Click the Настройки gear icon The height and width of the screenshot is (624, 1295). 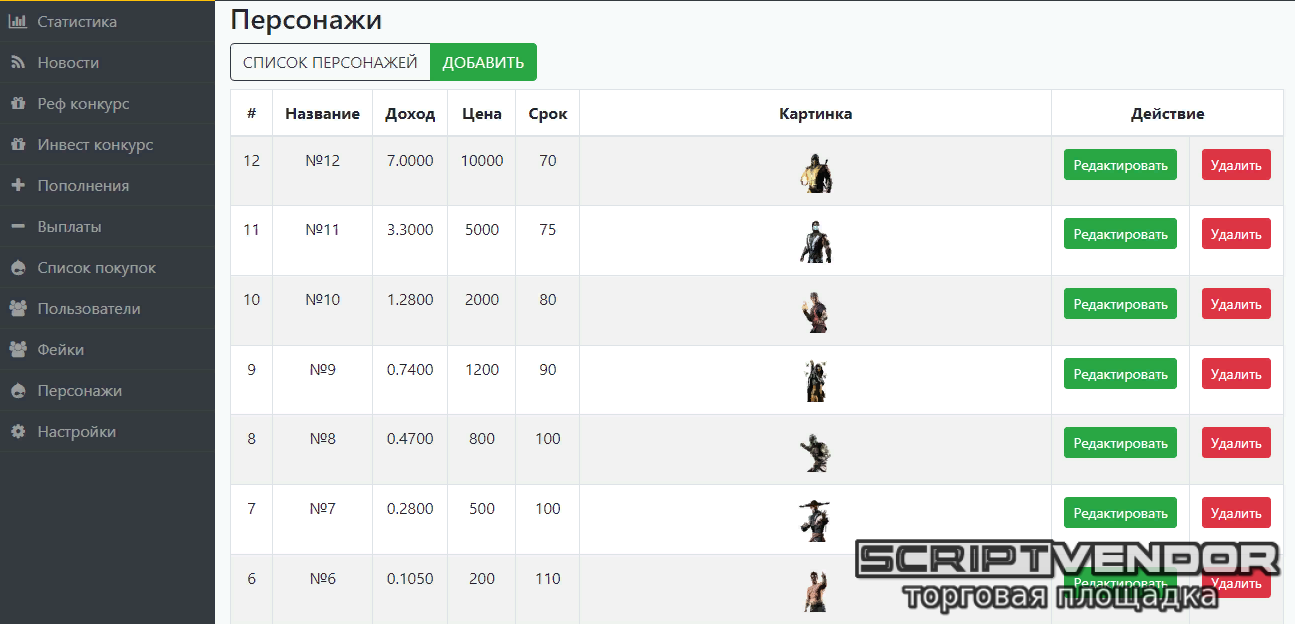(x=17, y=432)
